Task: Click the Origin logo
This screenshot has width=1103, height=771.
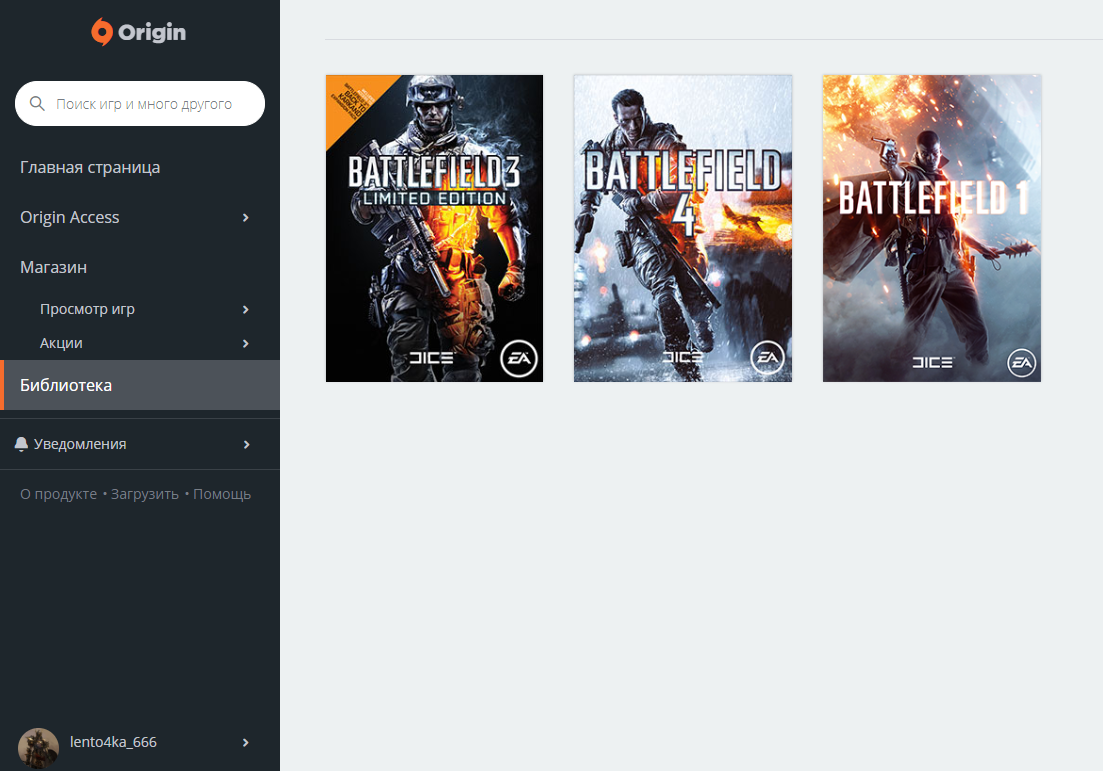Action: 139,32
